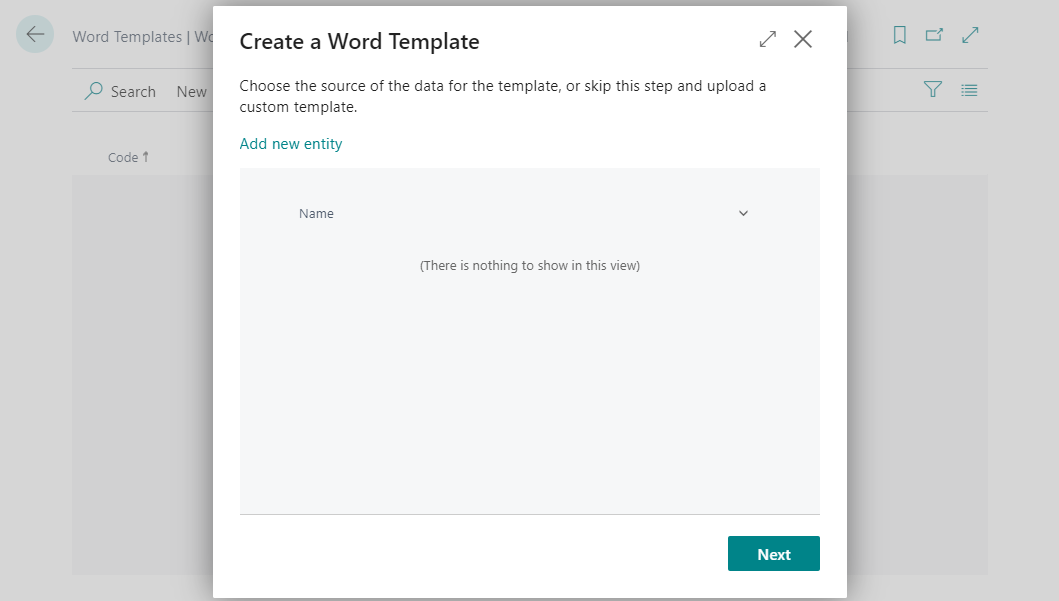Open the Code column header menu
The height and width of the screenshot is (601, 1059).
(x=124, y=157)
